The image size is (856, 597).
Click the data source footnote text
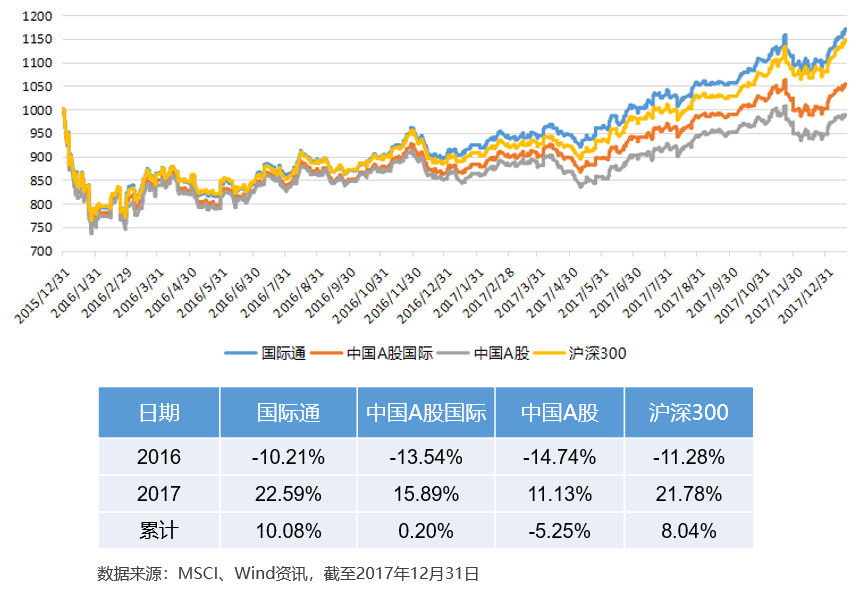click(288, 574)
